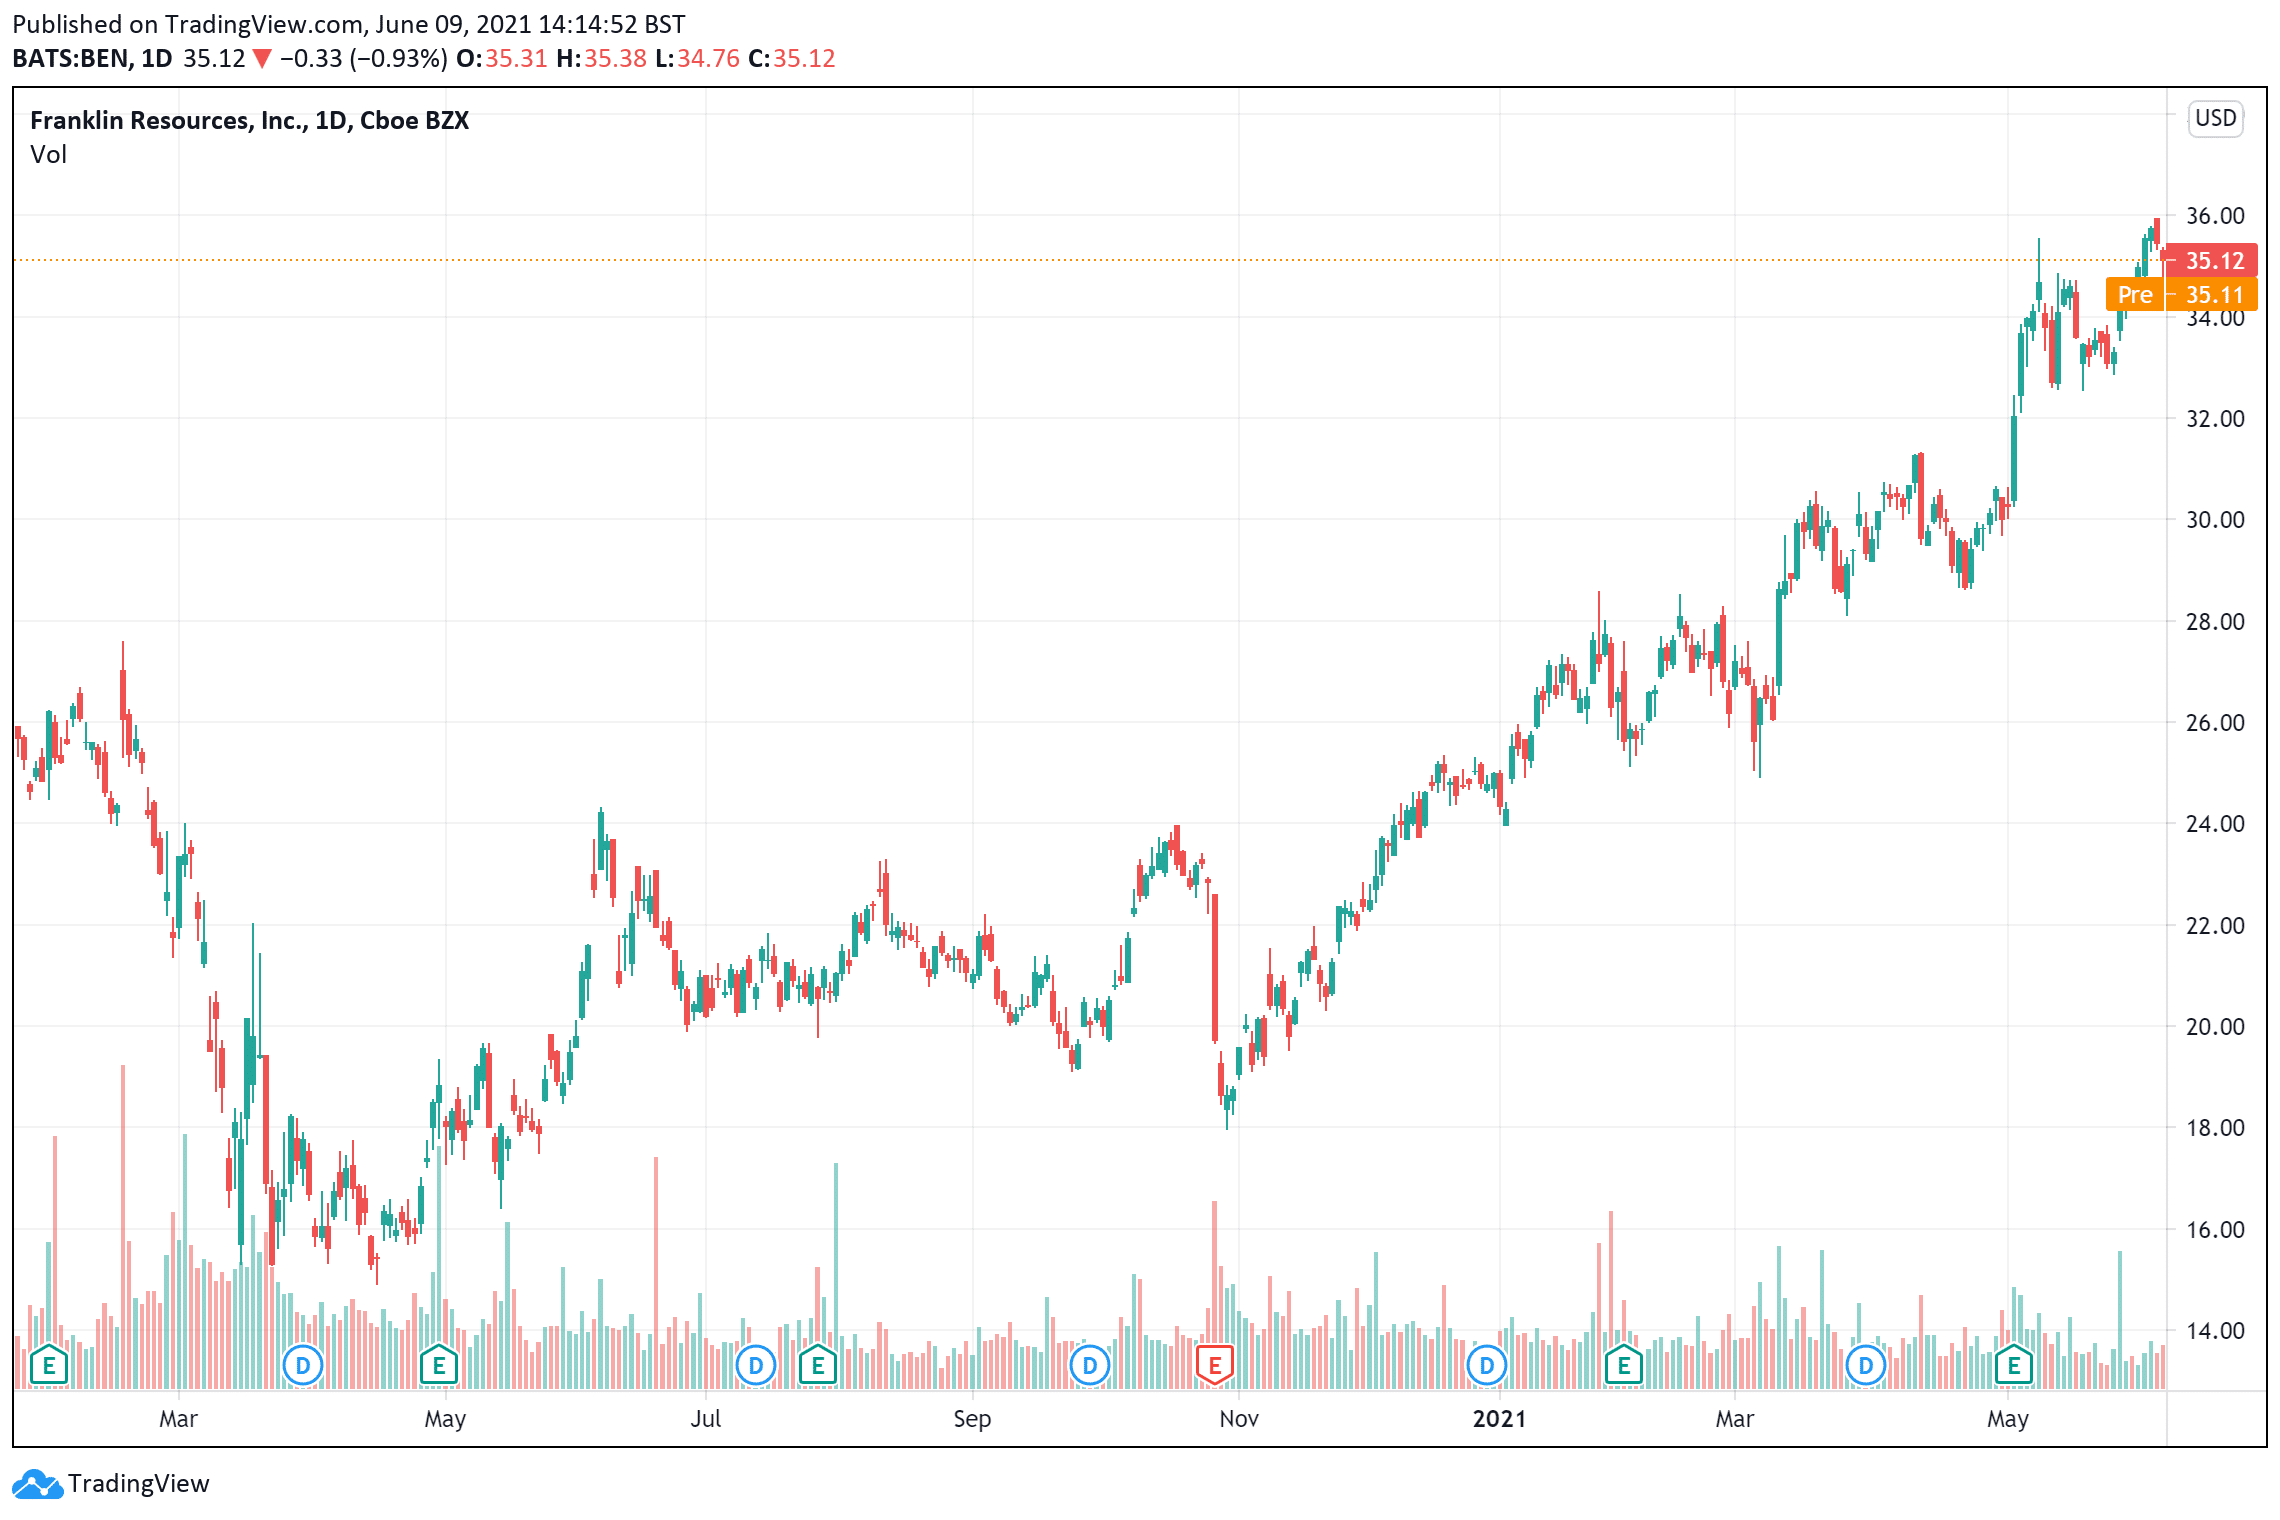Click the BATS:BEN, 1D symbol text

tap(92, 58)
